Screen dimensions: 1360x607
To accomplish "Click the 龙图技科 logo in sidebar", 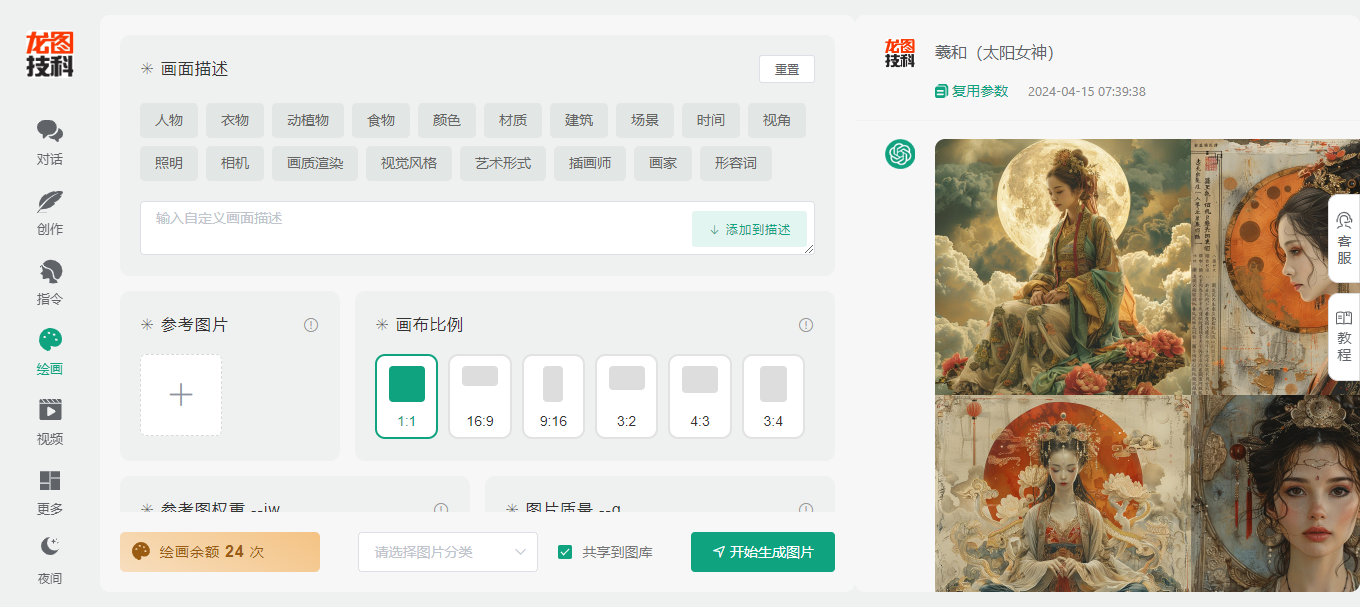I will click(x=50, y=54).
